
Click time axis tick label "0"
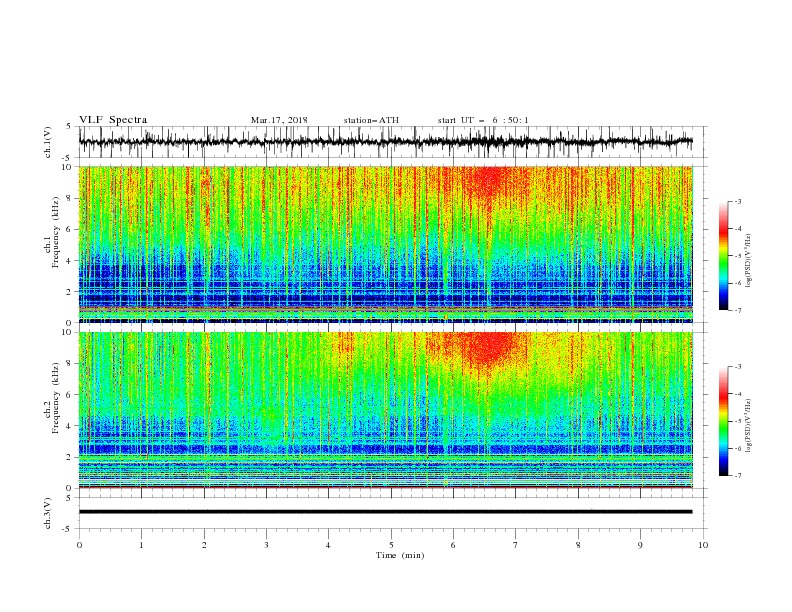(x=79, y=545)
